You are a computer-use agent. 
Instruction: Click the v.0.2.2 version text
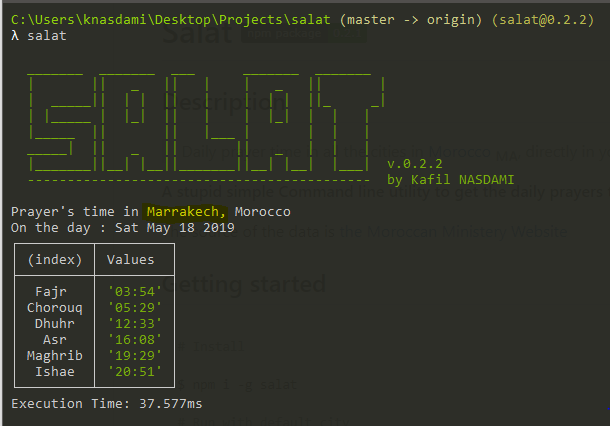coord(415,164)
